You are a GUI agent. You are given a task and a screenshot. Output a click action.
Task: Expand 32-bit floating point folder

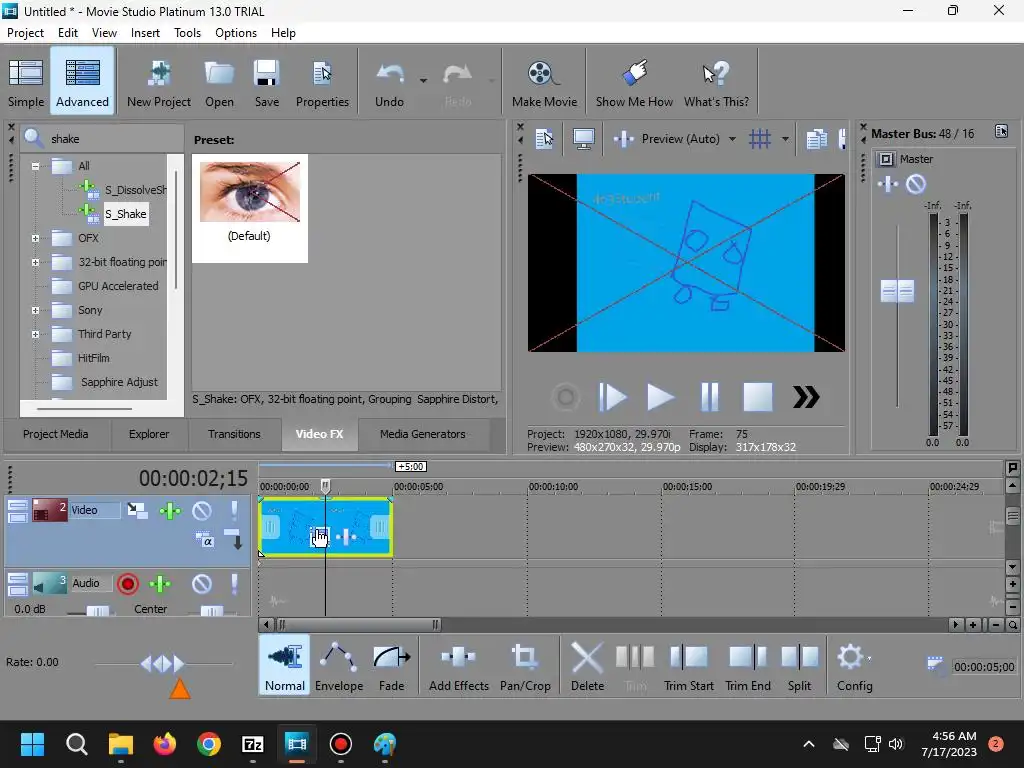tap(35, 263)
